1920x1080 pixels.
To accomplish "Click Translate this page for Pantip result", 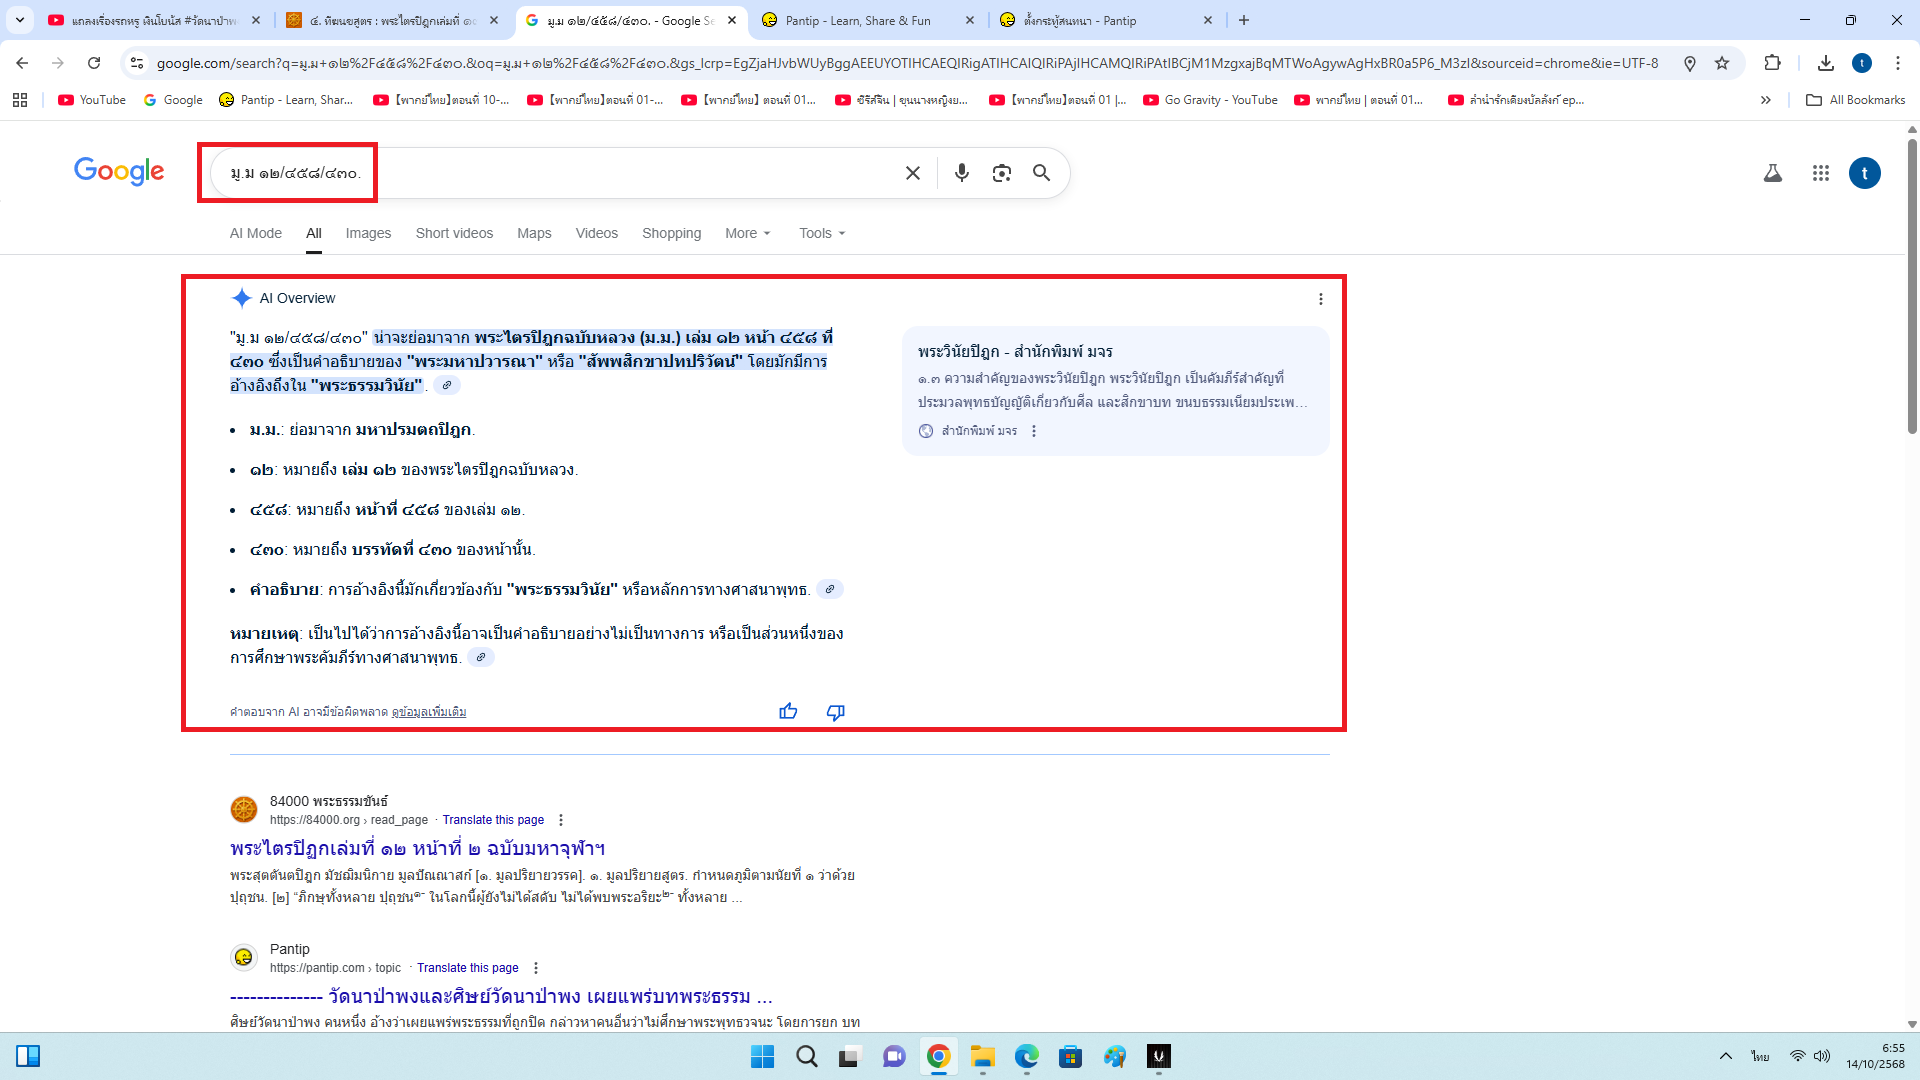I will 467,968.
